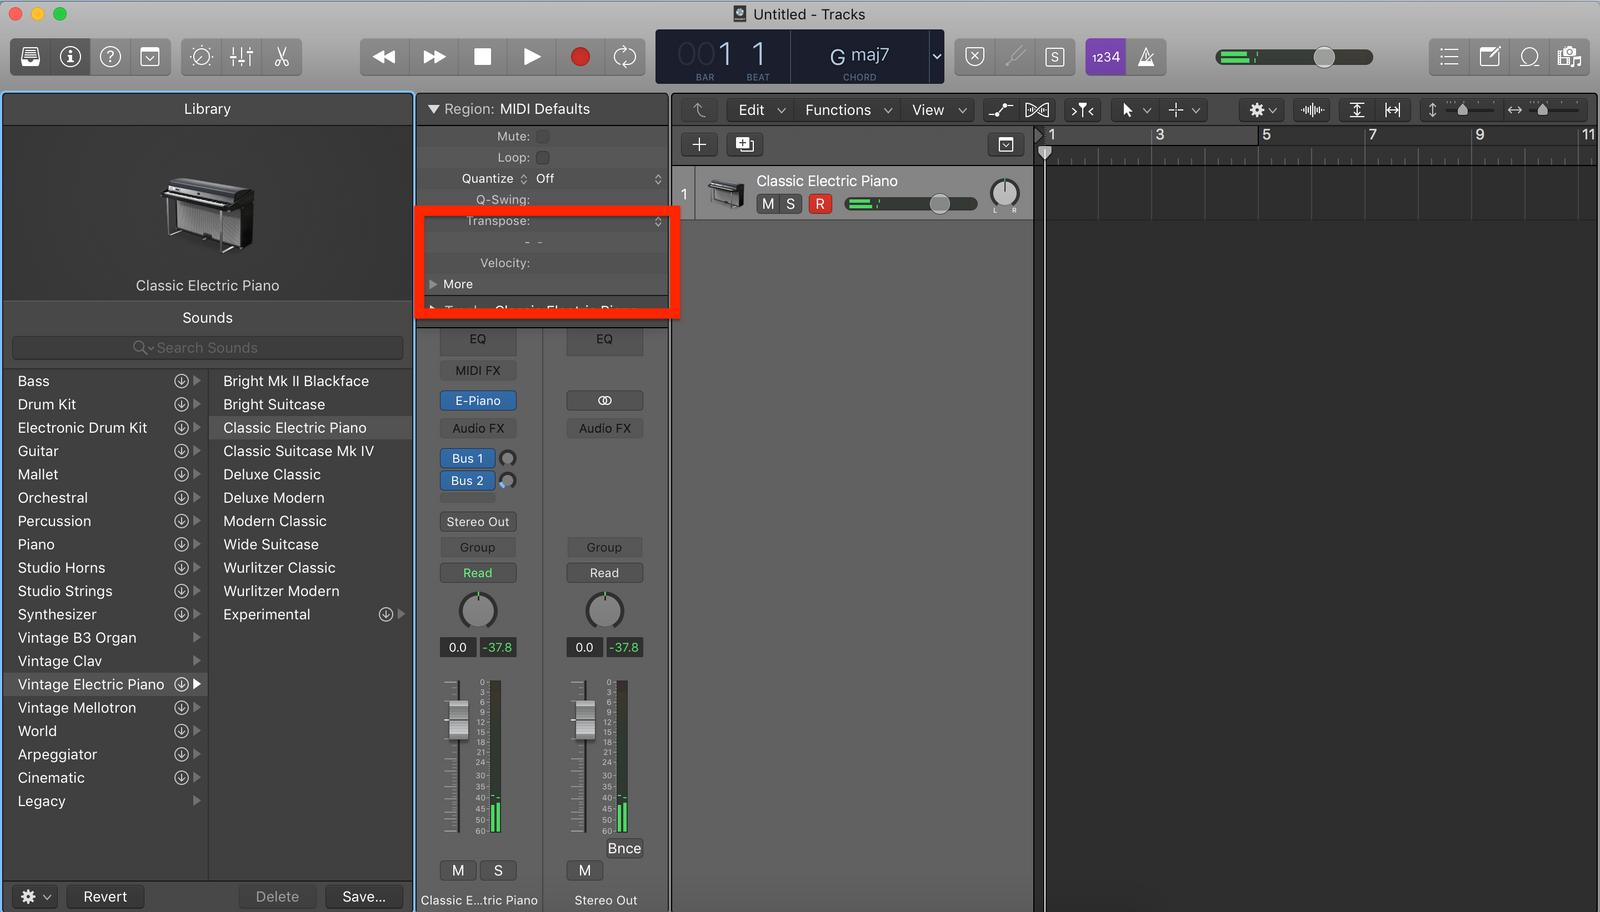Start recording with the Record button
This screenshot has height=912, width=1600.
click(580, 57)
